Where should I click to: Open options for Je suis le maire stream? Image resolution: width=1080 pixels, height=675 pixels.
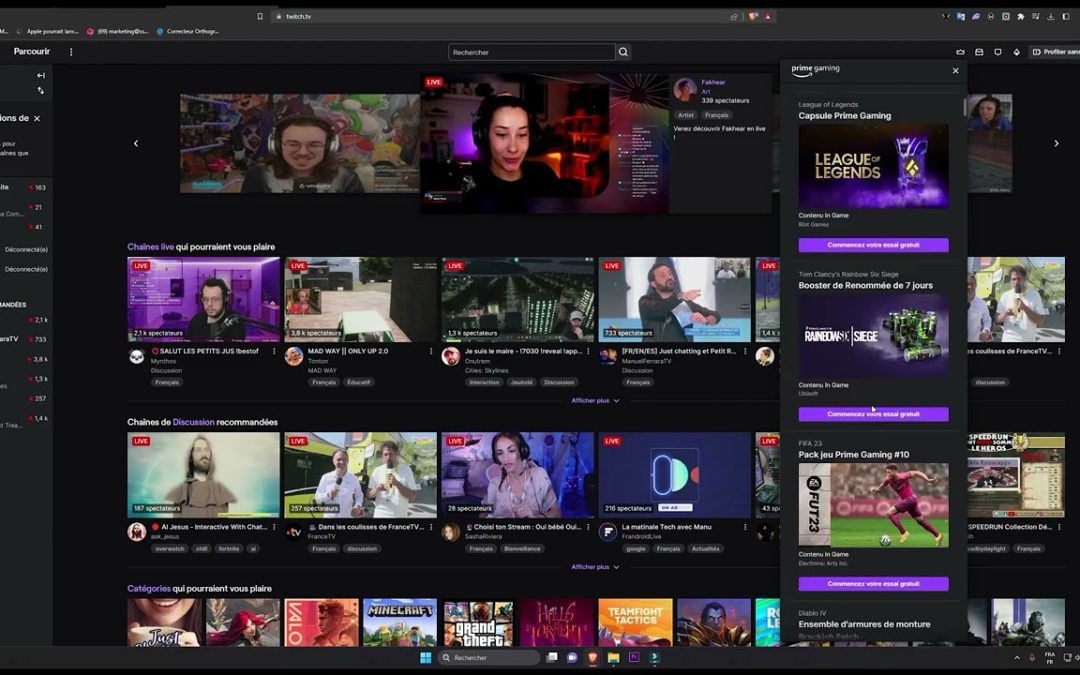(588, 351)
